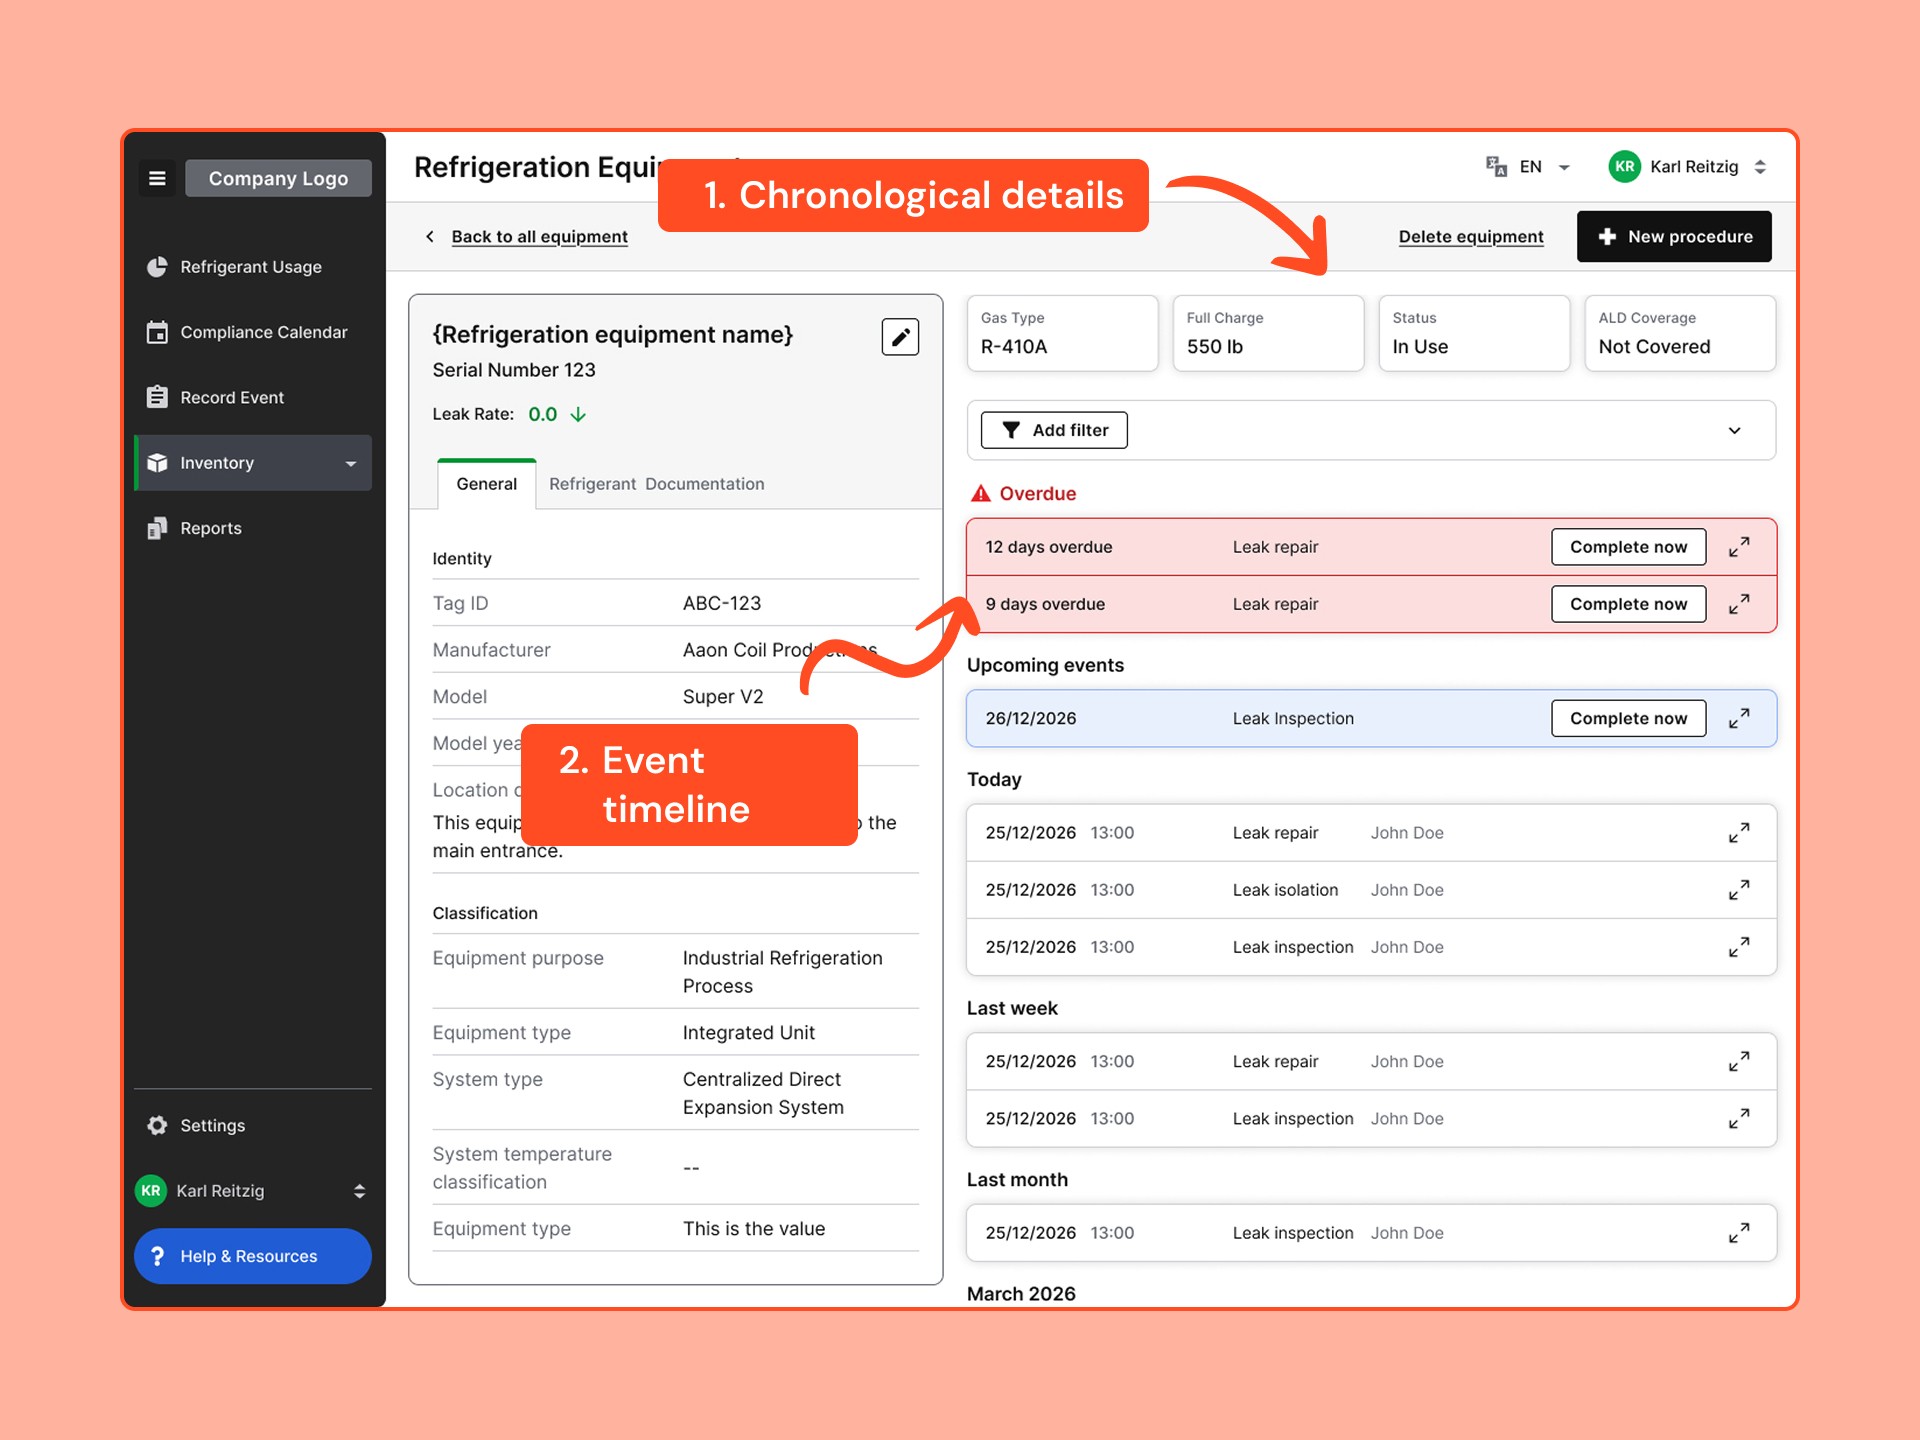Screen dimensions: 1920x1440
Task: Open Refrigerant Usage from sidebar
Action: click(250, 267)
